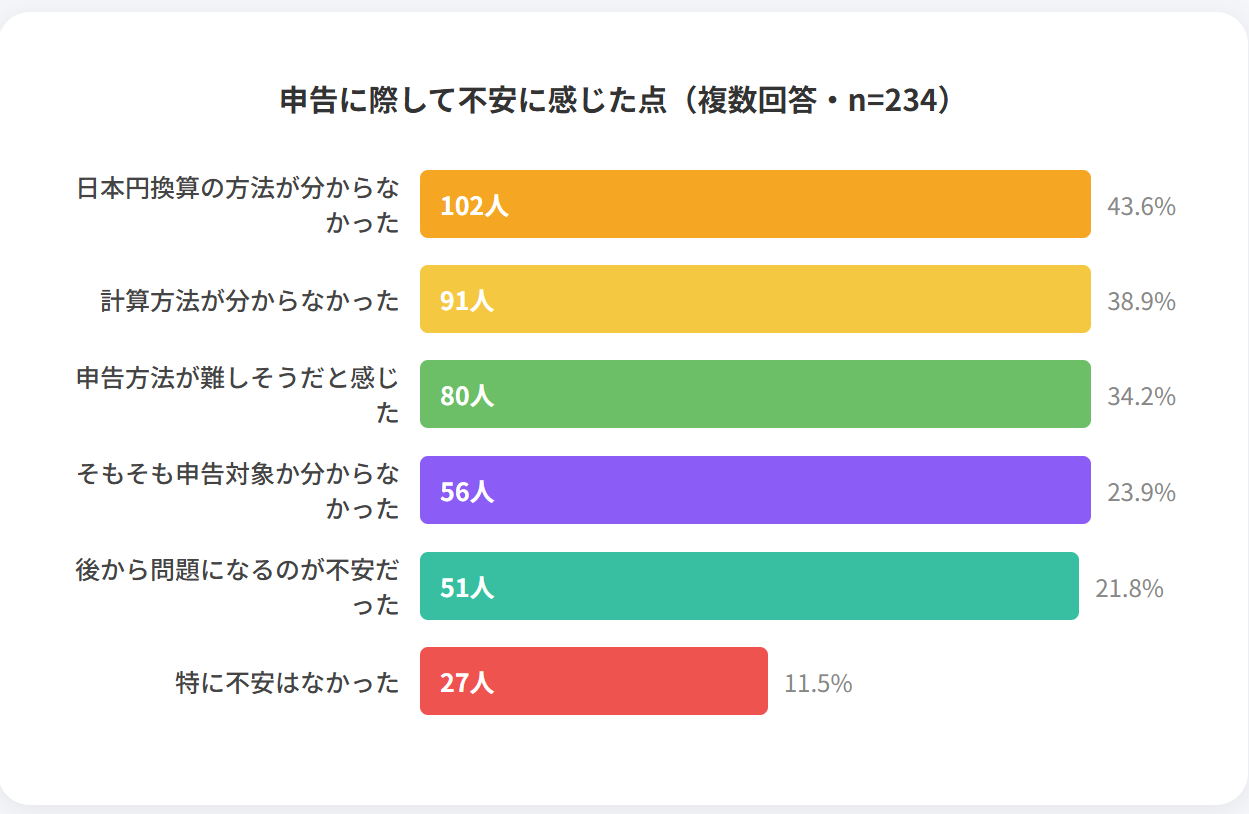
Task: Select the 後から問題になるのが不安だった label
Action: point(238,587)
